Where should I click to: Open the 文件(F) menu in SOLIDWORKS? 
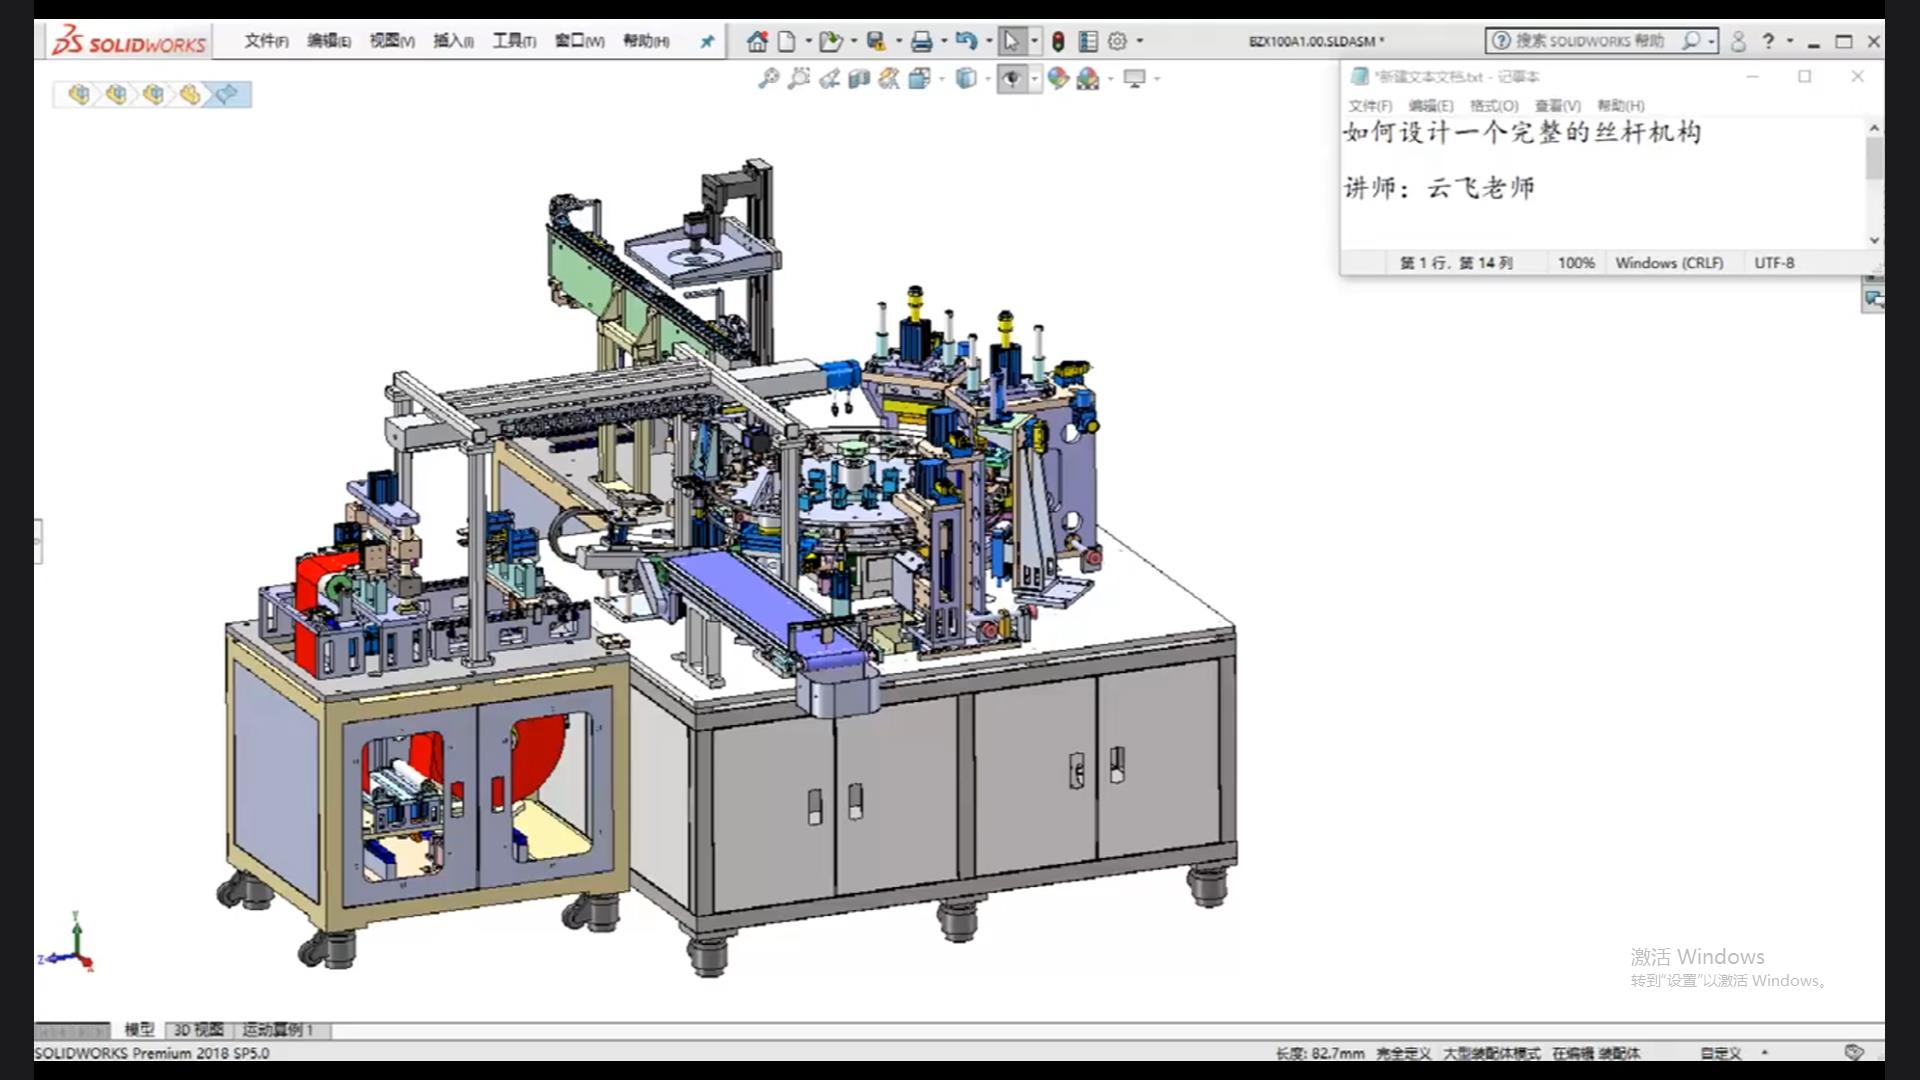coord(266,41)
